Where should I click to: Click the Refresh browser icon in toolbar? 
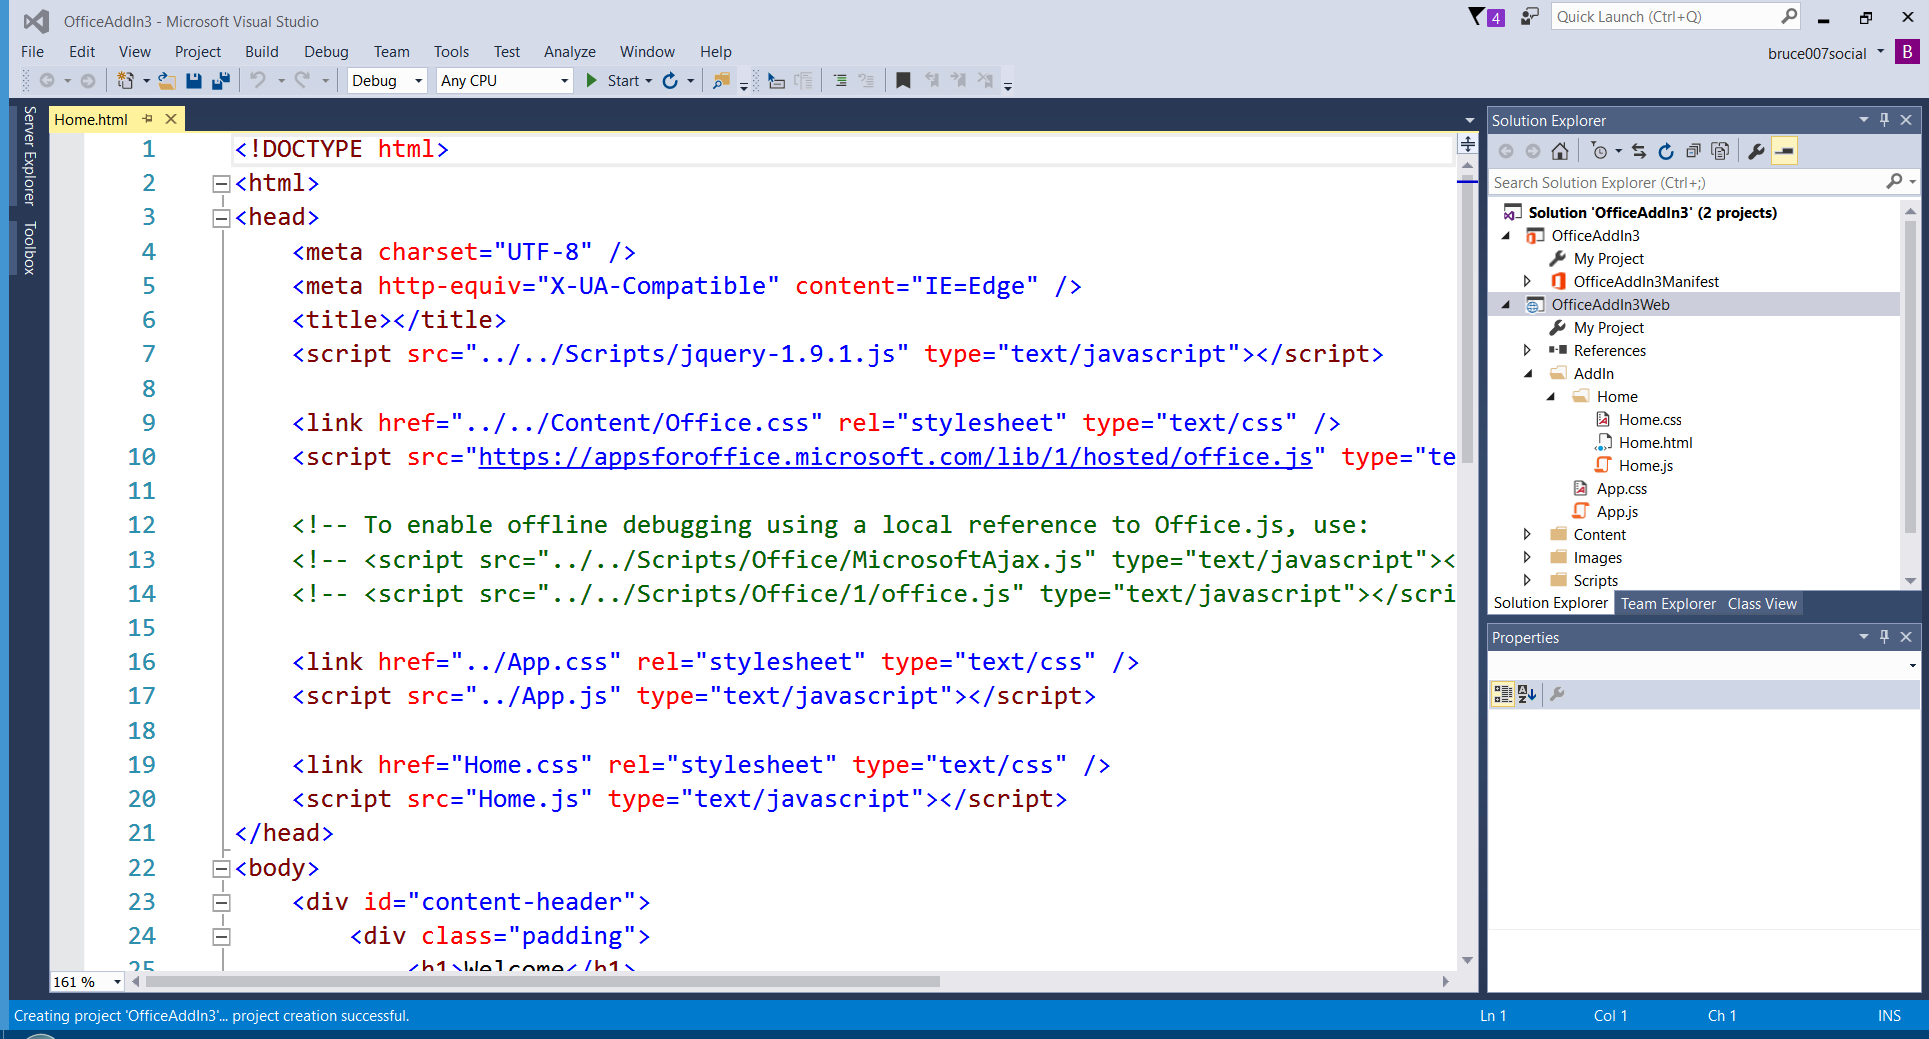point(670,81)
